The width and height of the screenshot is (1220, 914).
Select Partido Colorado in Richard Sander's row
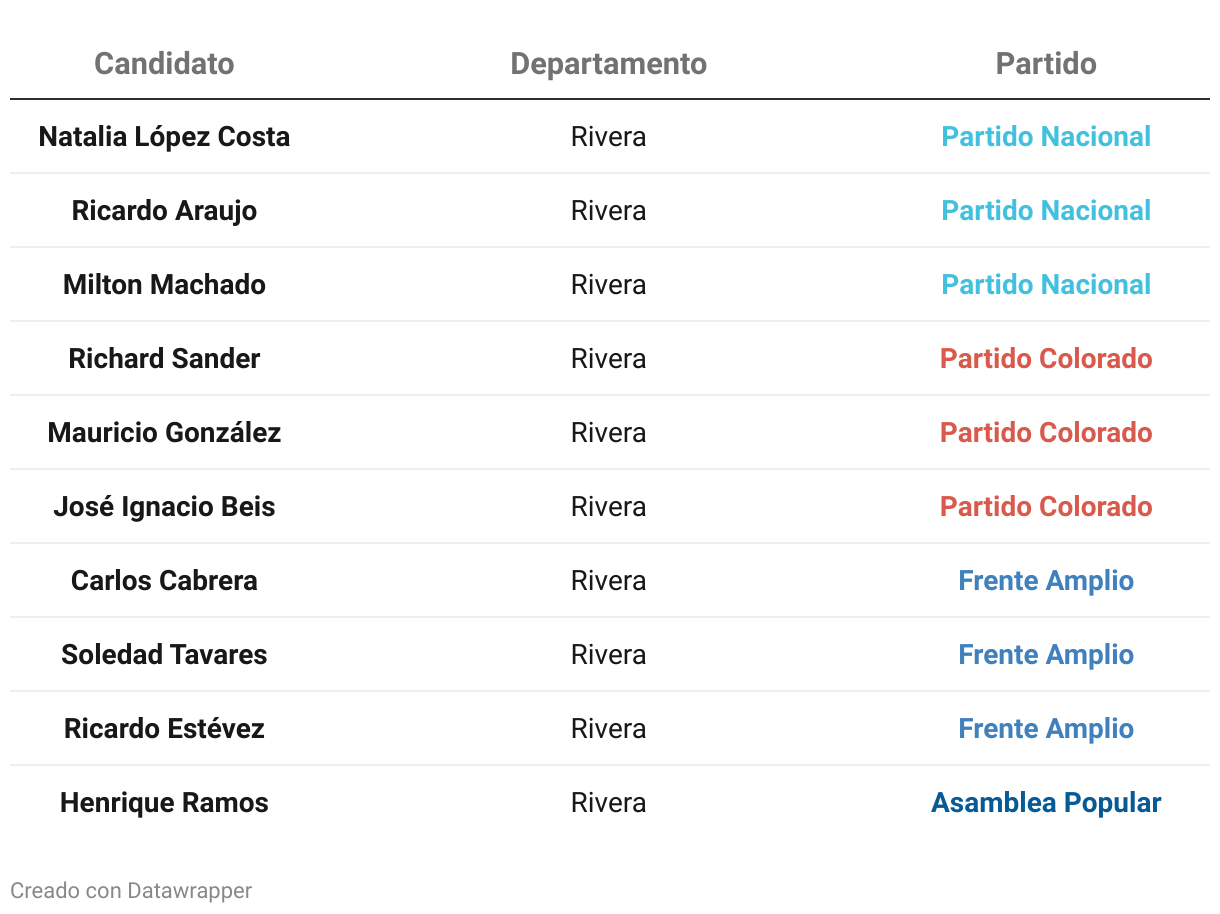pyautogui.click(x=1046, y=359)
